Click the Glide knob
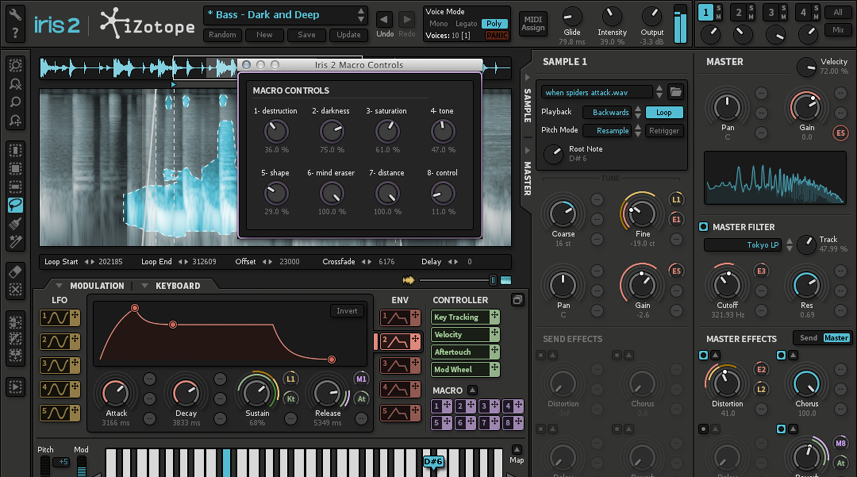 [572, 16]
